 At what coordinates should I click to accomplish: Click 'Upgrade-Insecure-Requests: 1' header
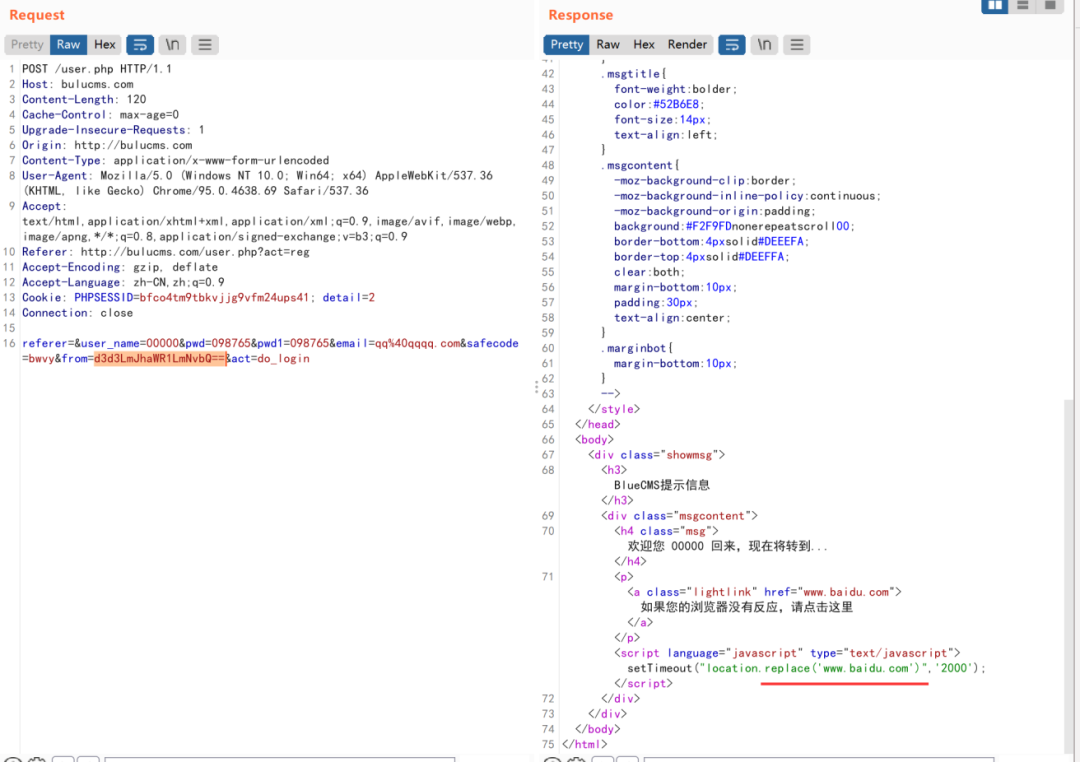click(x=113, y=130)
